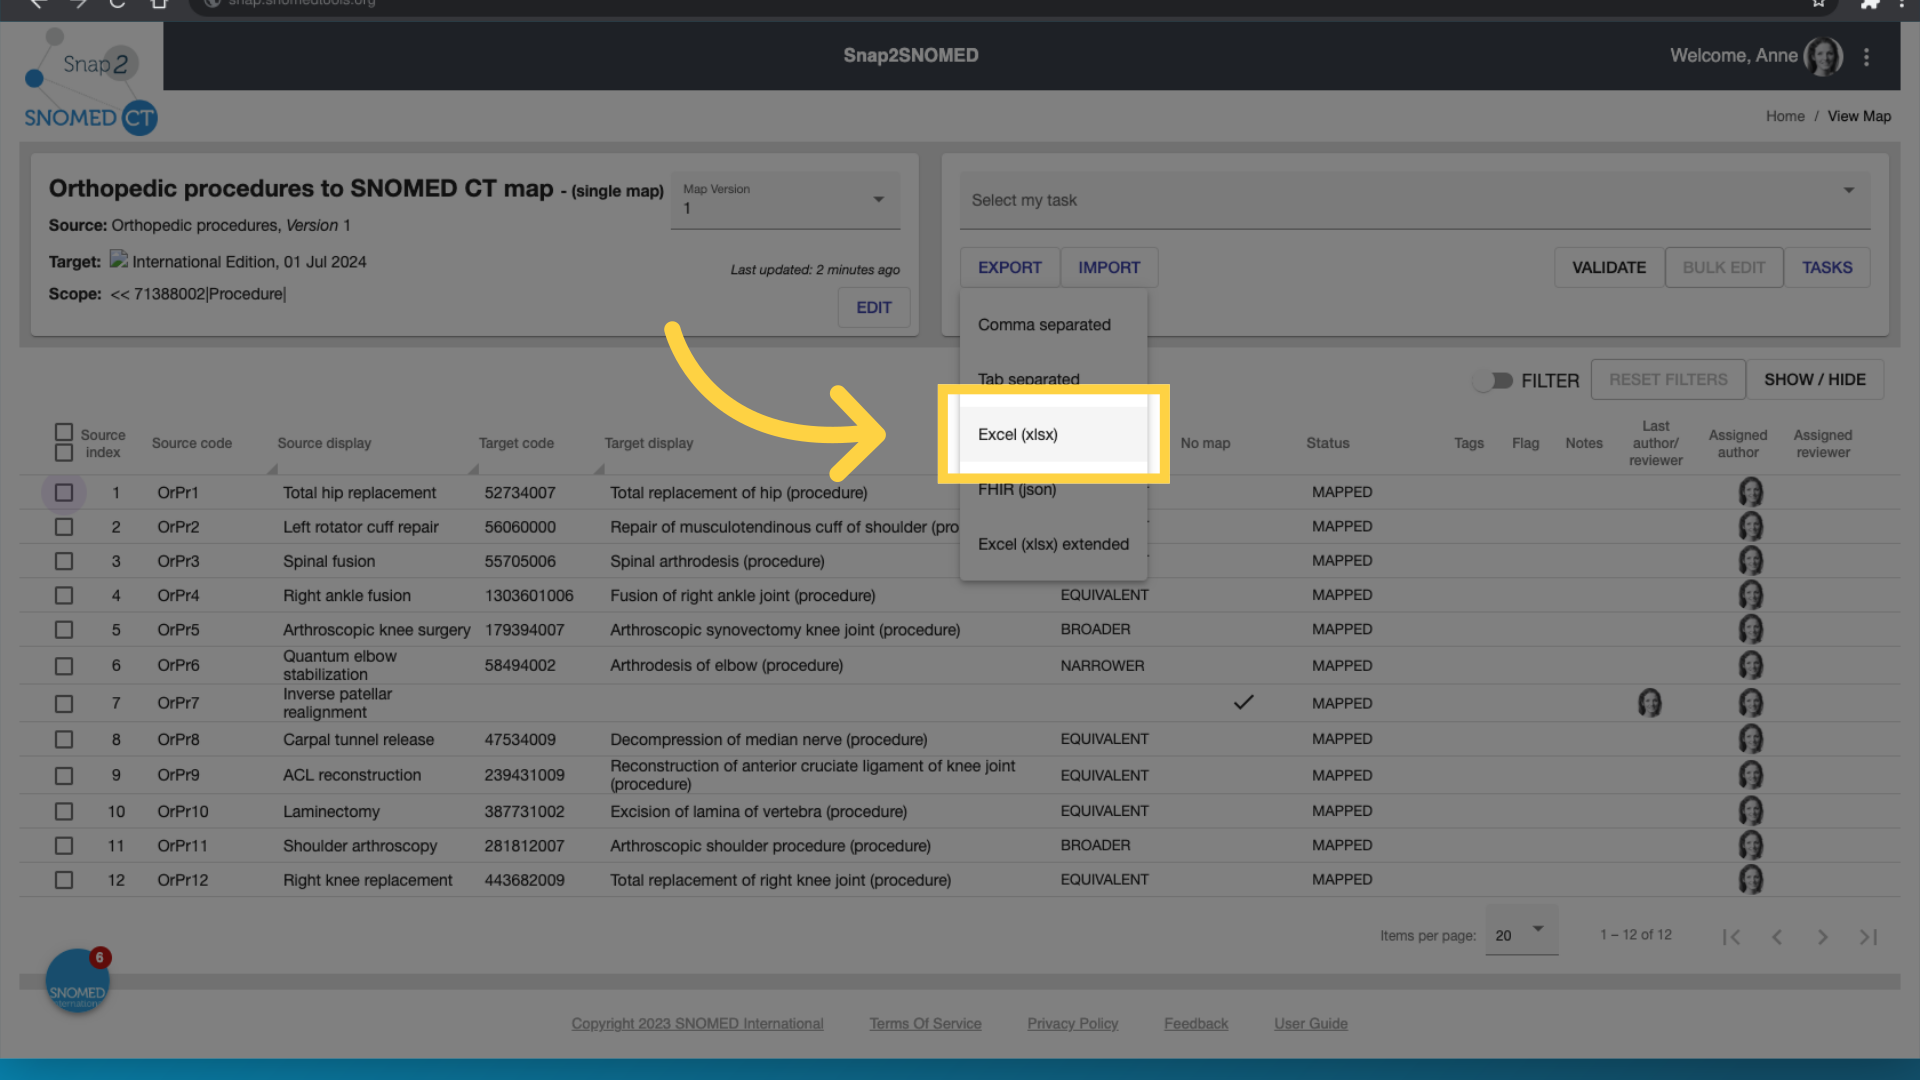
Task: Click assigned author avatar for OrPr1 row
Action: 1750,492
